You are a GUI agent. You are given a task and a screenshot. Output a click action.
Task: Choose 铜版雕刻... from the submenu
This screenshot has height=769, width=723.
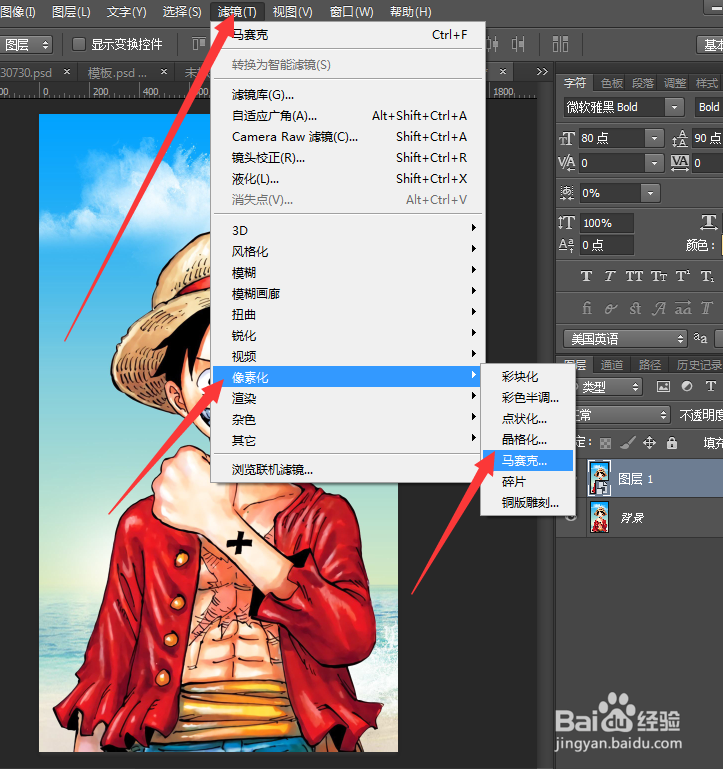[x=528, y=503]
